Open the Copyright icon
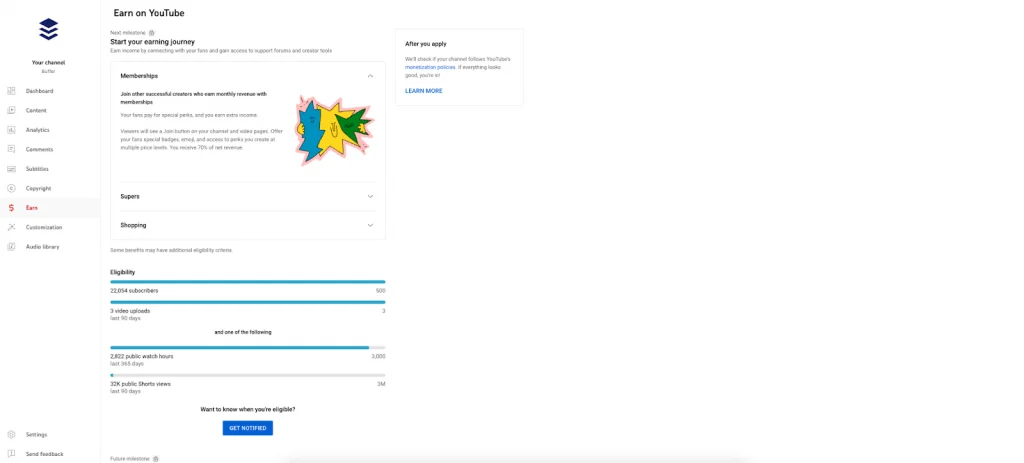Screen dimensions: 1024x463 (x=11, y=188)
